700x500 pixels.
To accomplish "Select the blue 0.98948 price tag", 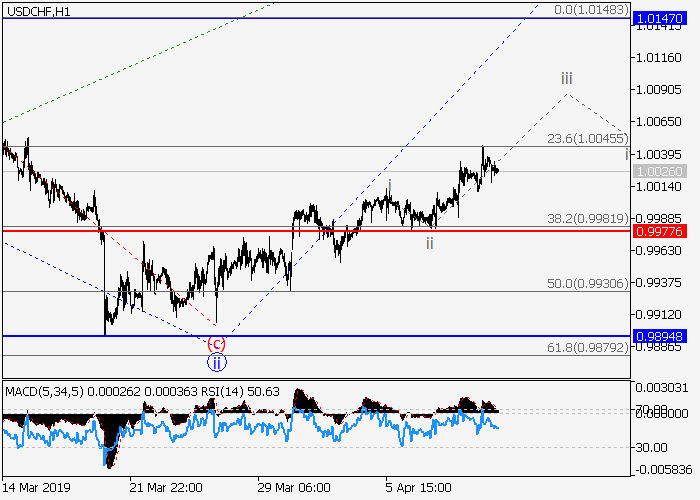I will click(x=658, y=337).
